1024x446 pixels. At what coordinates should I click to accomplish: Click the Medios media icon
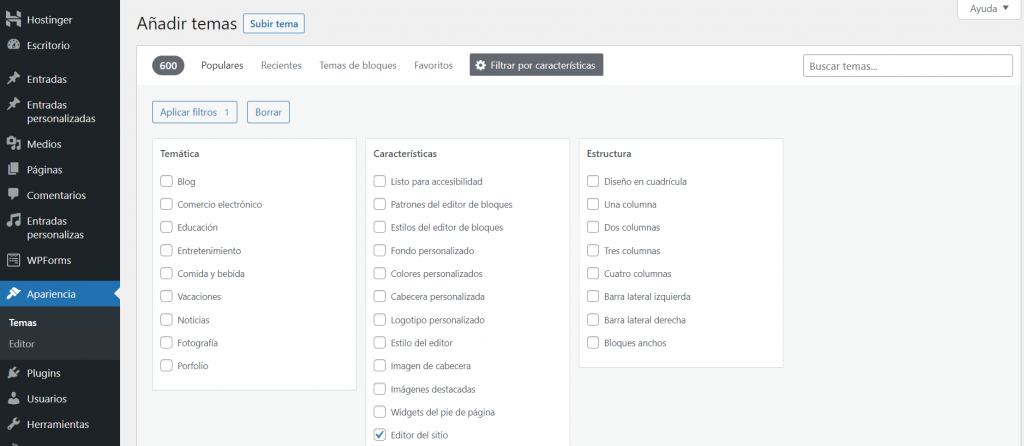coord(14,144)
